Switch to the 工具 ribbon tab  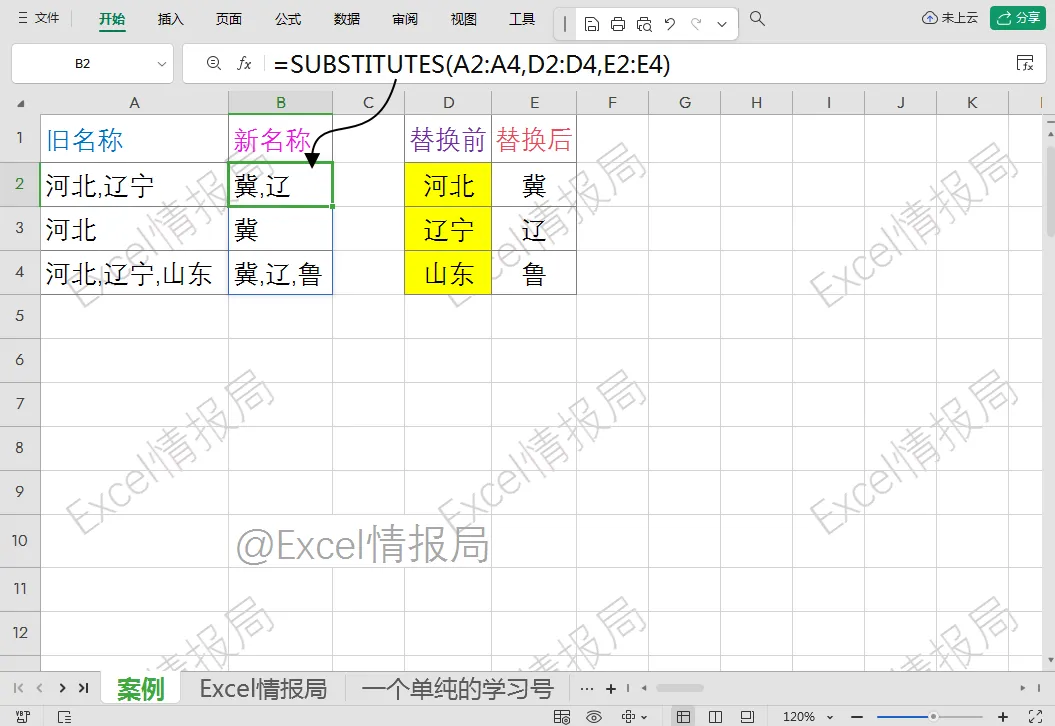522,19
